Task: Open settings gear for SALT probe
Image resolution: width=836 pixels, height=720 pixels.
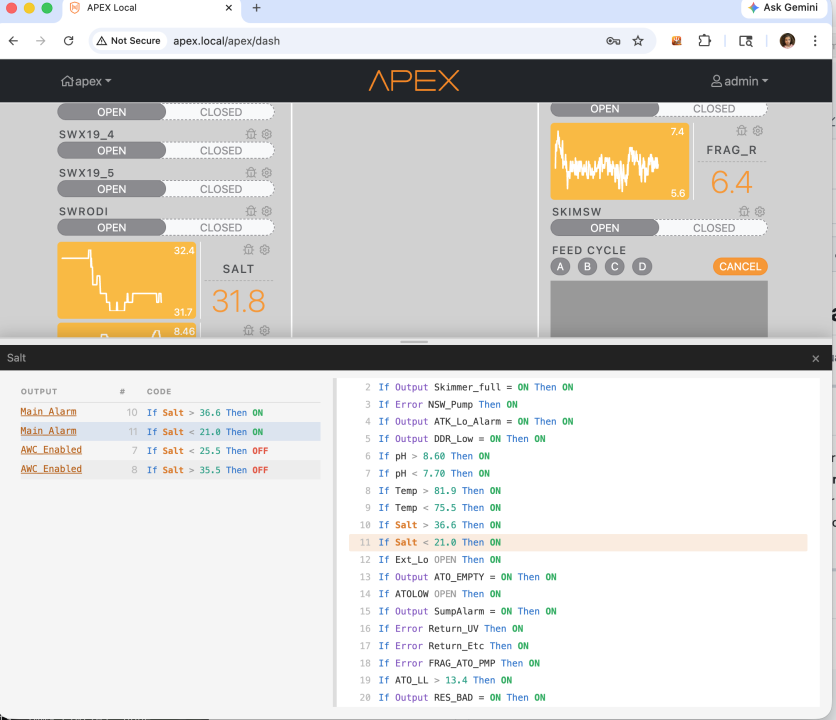Action: click(x=265, y=250)
